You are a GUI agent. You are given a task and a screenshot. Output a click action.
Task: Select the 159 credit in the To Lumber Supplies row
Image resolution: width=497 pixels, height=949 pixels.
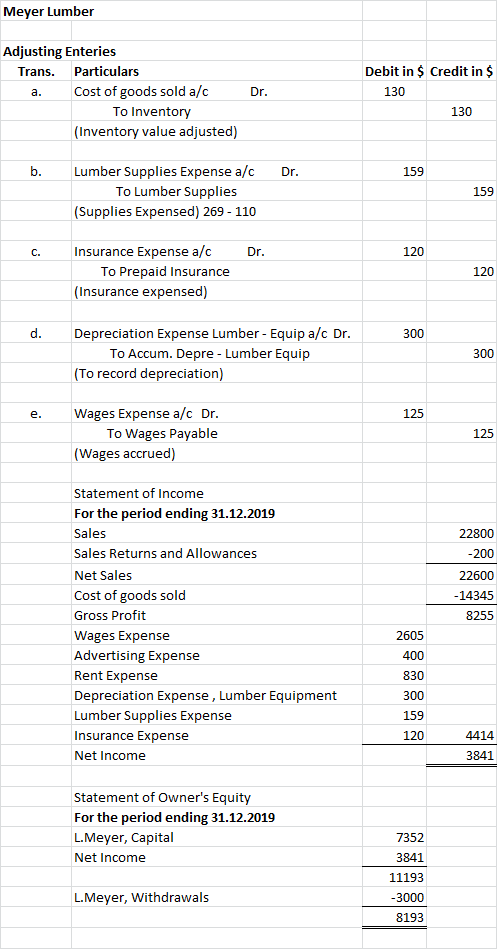click(x=484, y=192)
